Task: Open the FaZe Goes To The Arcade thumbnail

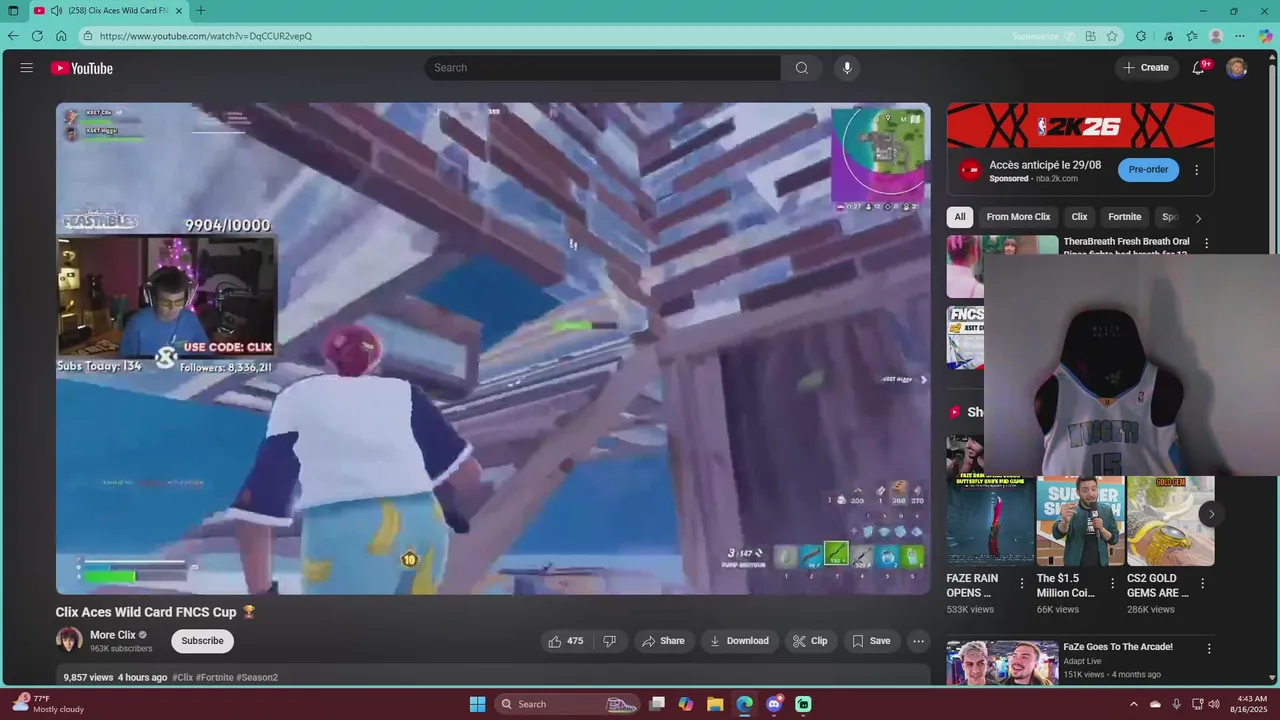Action: coord(1002,664)
